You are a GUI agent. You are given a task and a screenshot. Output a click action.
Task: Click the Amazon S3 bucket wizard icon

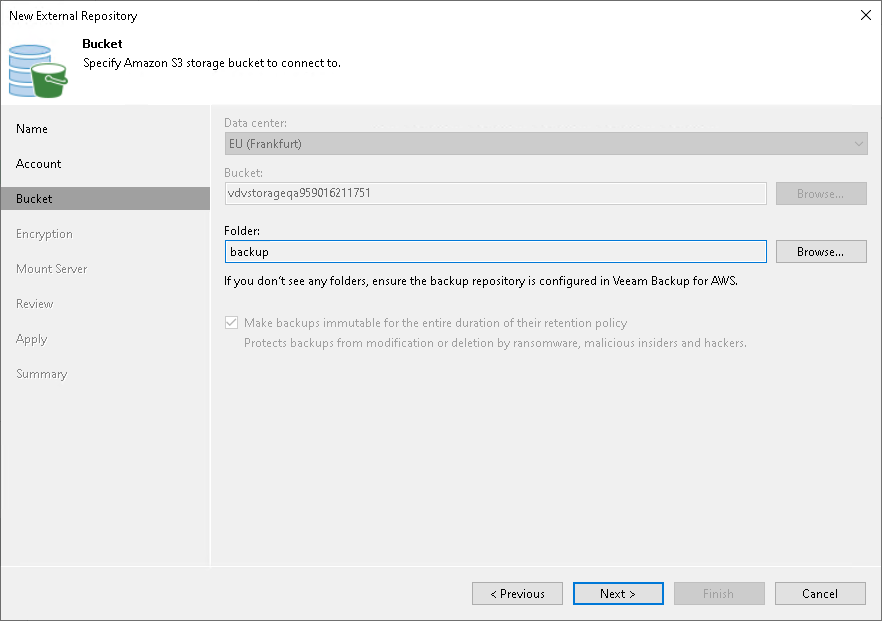[38, 71]
